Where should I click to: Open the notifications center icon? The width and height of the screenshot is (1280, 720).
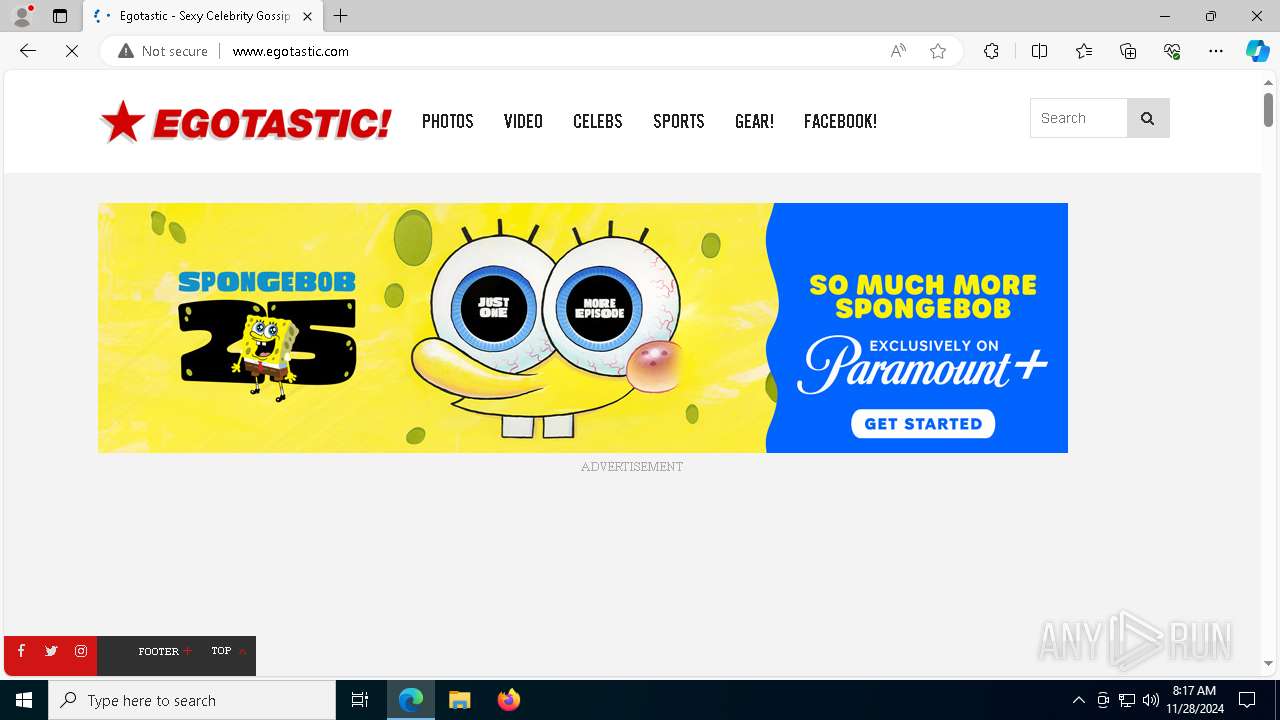point(1247,700)
